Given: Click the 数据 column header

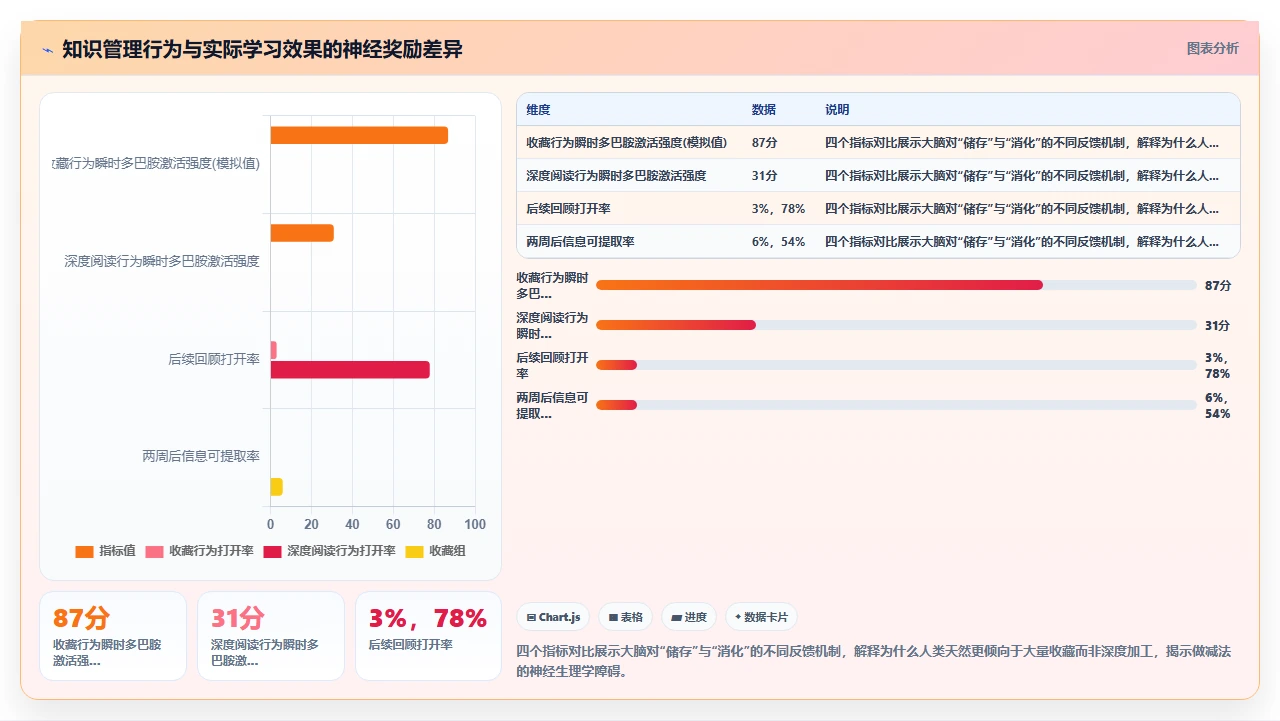Looking at the screenshot, I should (764, 110).
